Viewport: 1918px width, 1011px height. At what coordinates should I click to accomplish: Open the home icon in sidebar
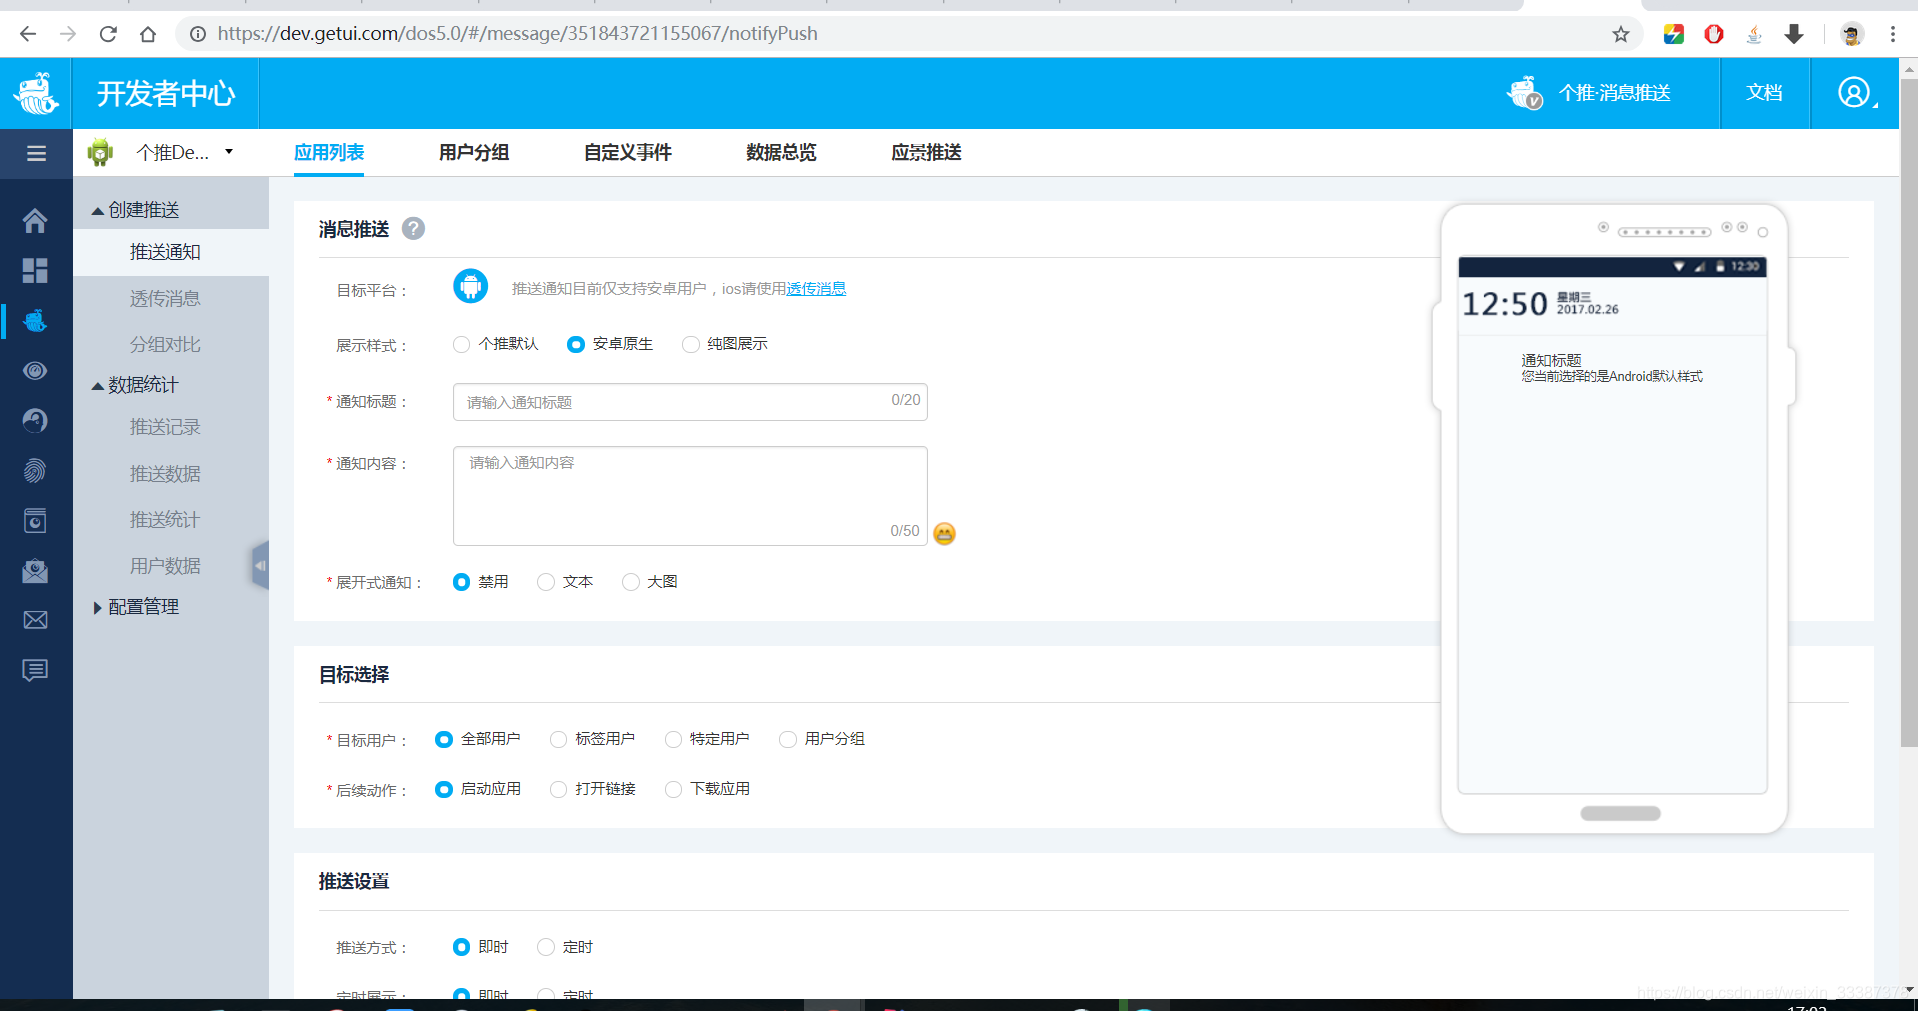pyautogui.click(x=35, y=220)
